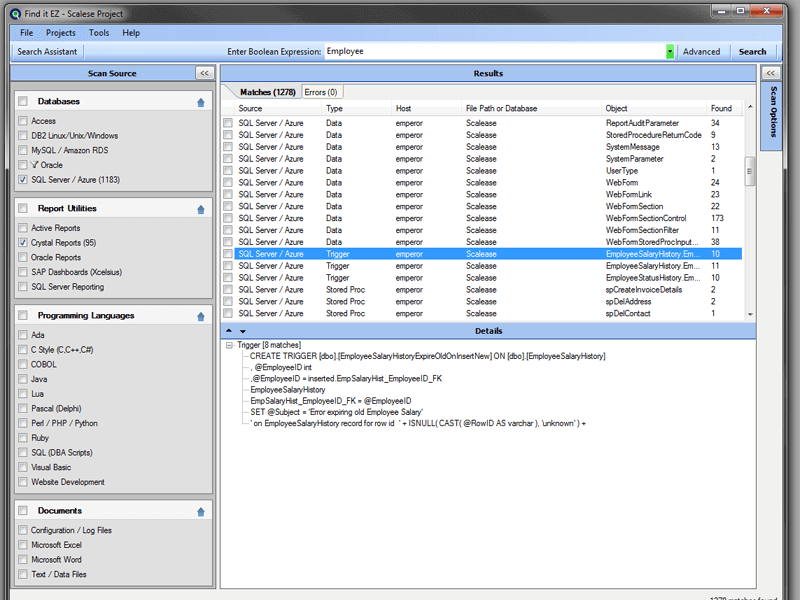800x600 pixels.
Task: Click the blue arrow icon beside Report Utilities
Action: coord(201,210)
